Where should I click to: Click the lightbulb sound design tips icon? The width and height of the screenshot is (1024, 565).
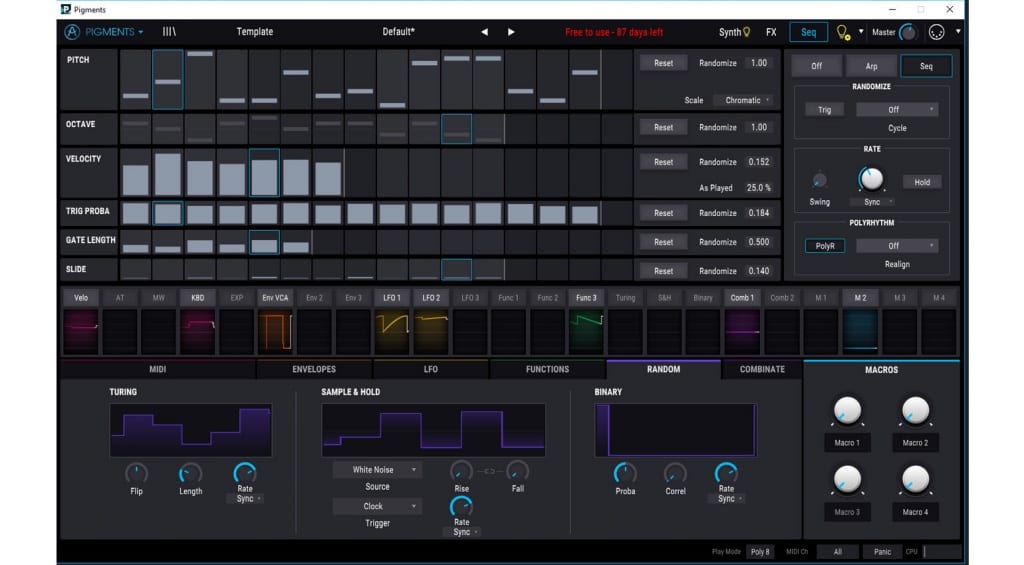[842, 32]
